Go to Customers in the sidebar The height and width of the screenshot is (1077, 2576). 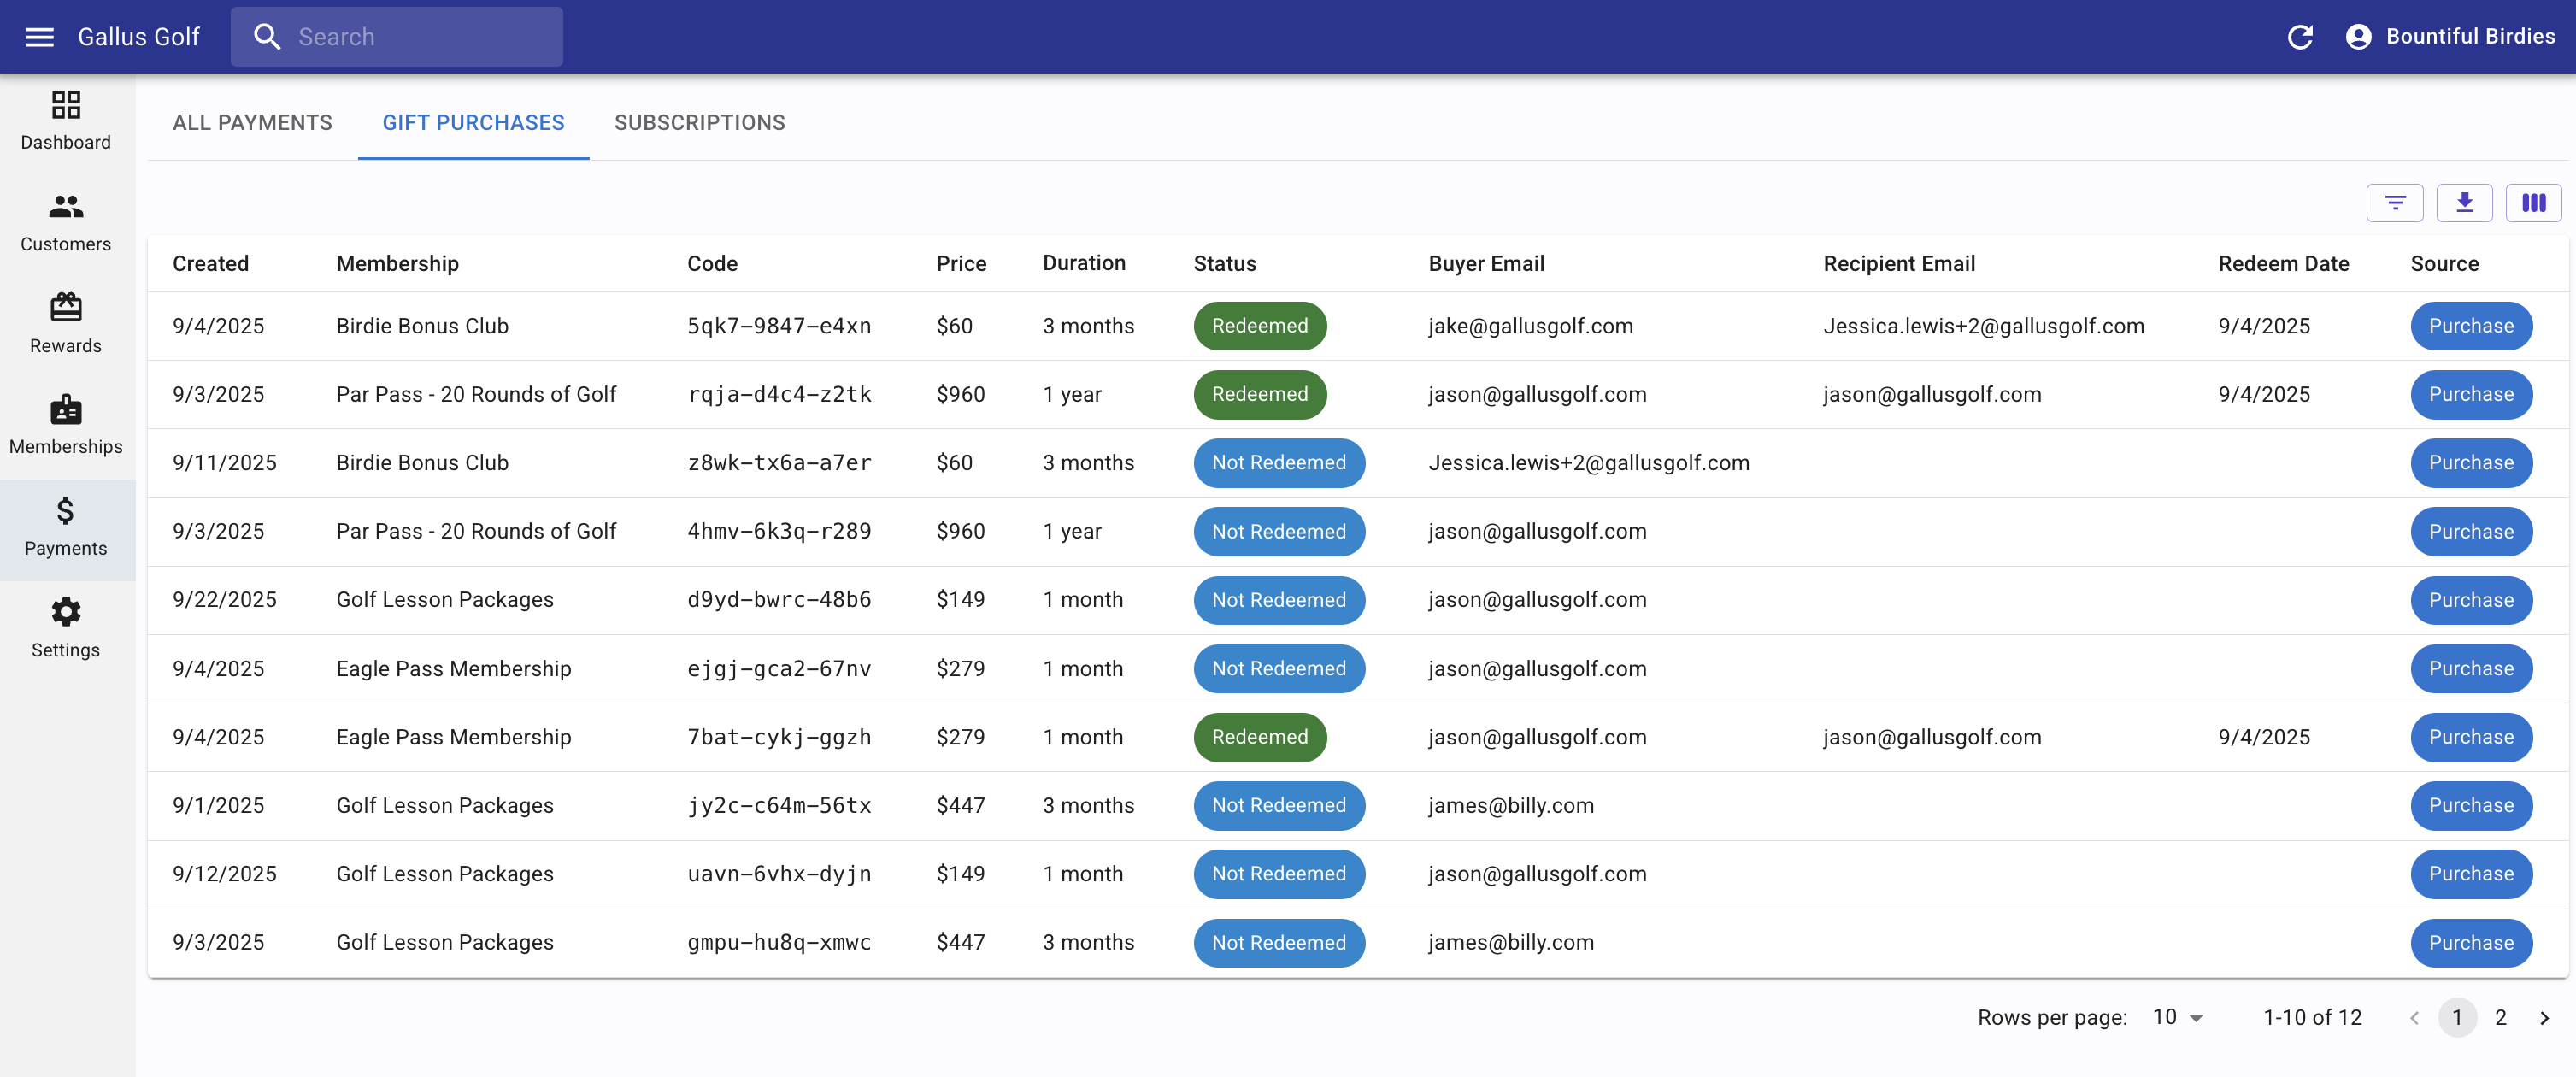(x=66, y=222)
